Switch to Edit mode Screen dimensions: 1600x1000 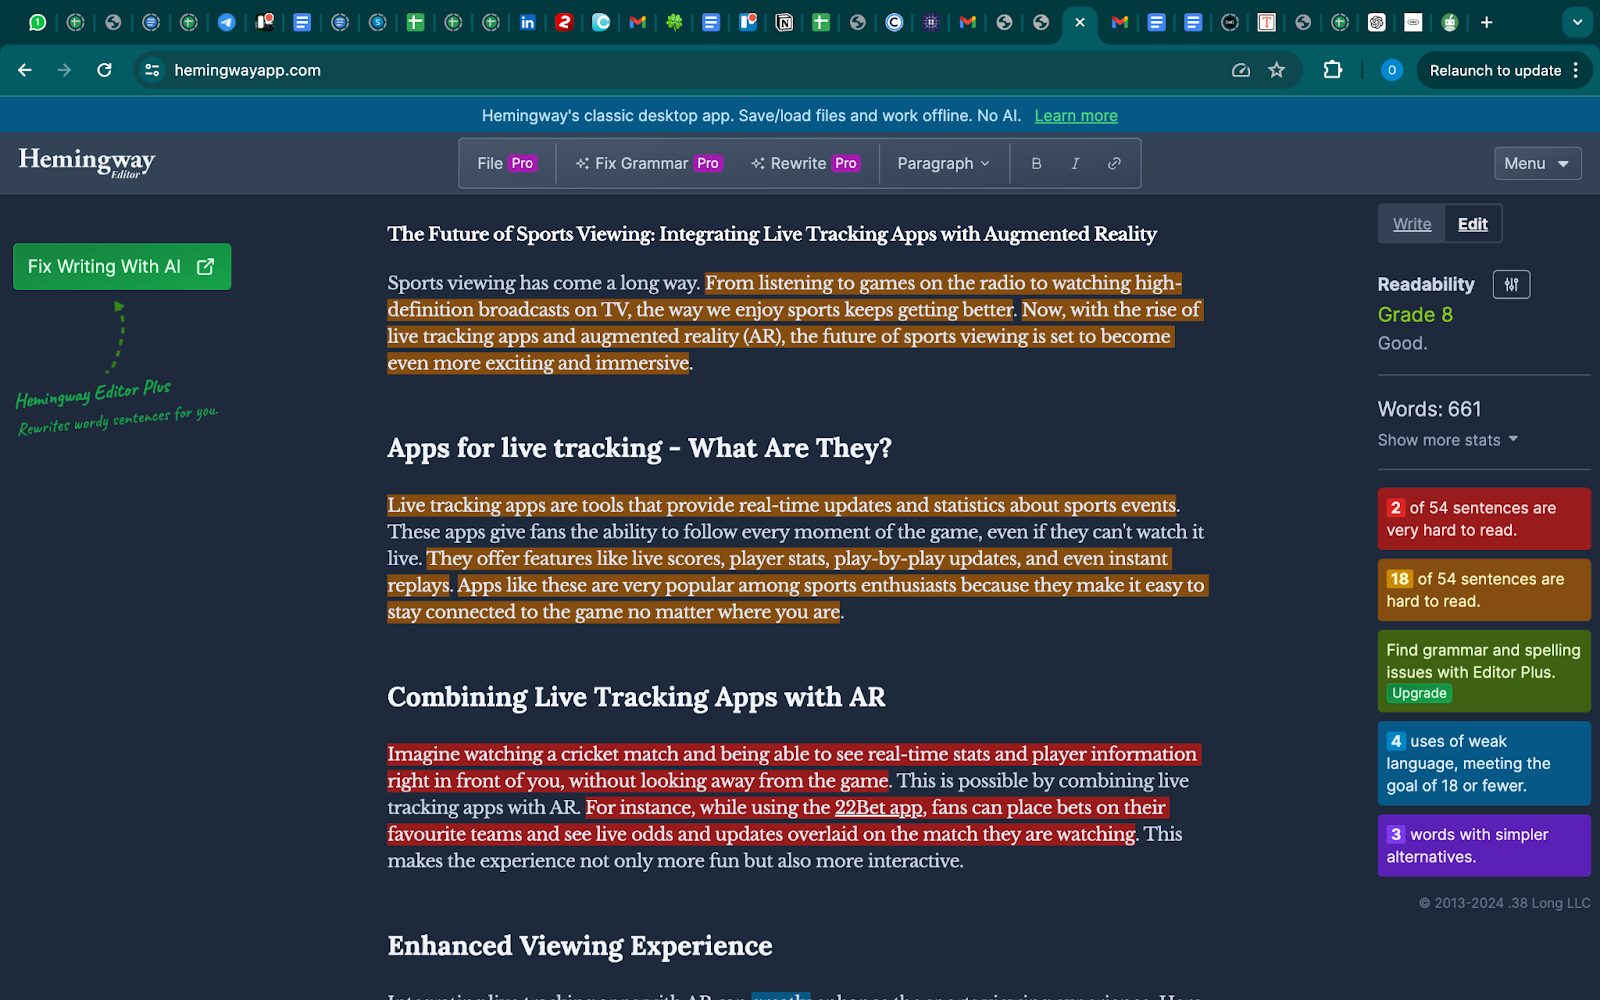pyautogui.click(x=1472, y=224)
